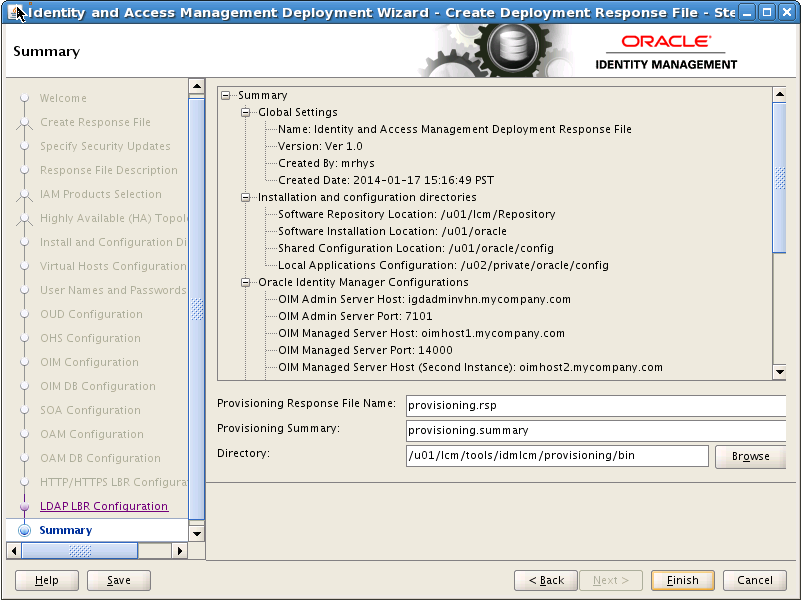Image resolution: width=803 pixels, height=602 pixels.
Task: Collapse the Summary root tree node
Action: tap(225, 95)
